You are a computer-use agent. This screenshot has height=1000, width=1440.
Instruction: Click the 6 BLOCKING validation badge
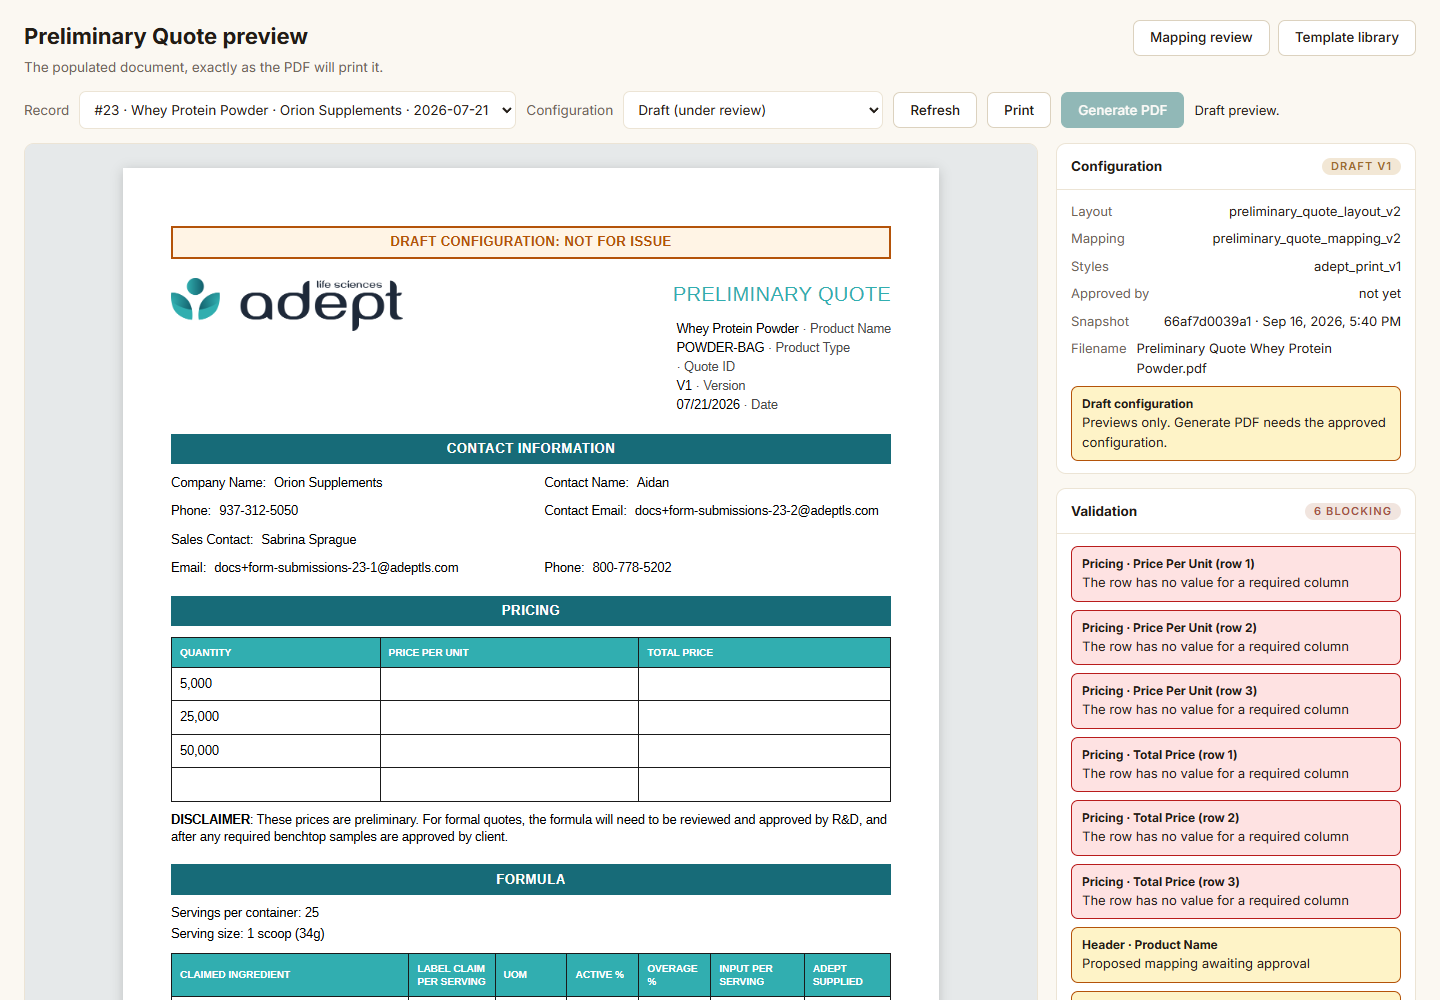pyautogui.click(x=1353, y=511)
